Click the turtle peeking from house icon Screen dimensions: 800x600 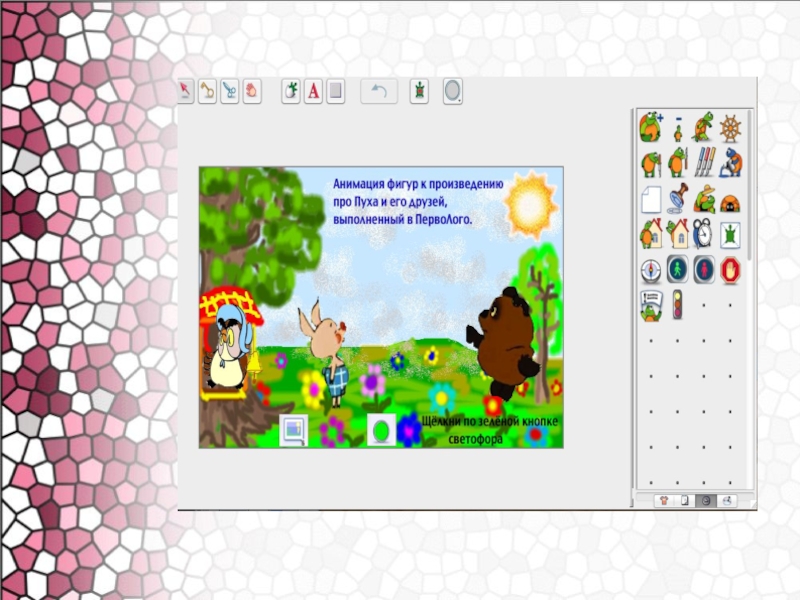(x=678, y=234)
